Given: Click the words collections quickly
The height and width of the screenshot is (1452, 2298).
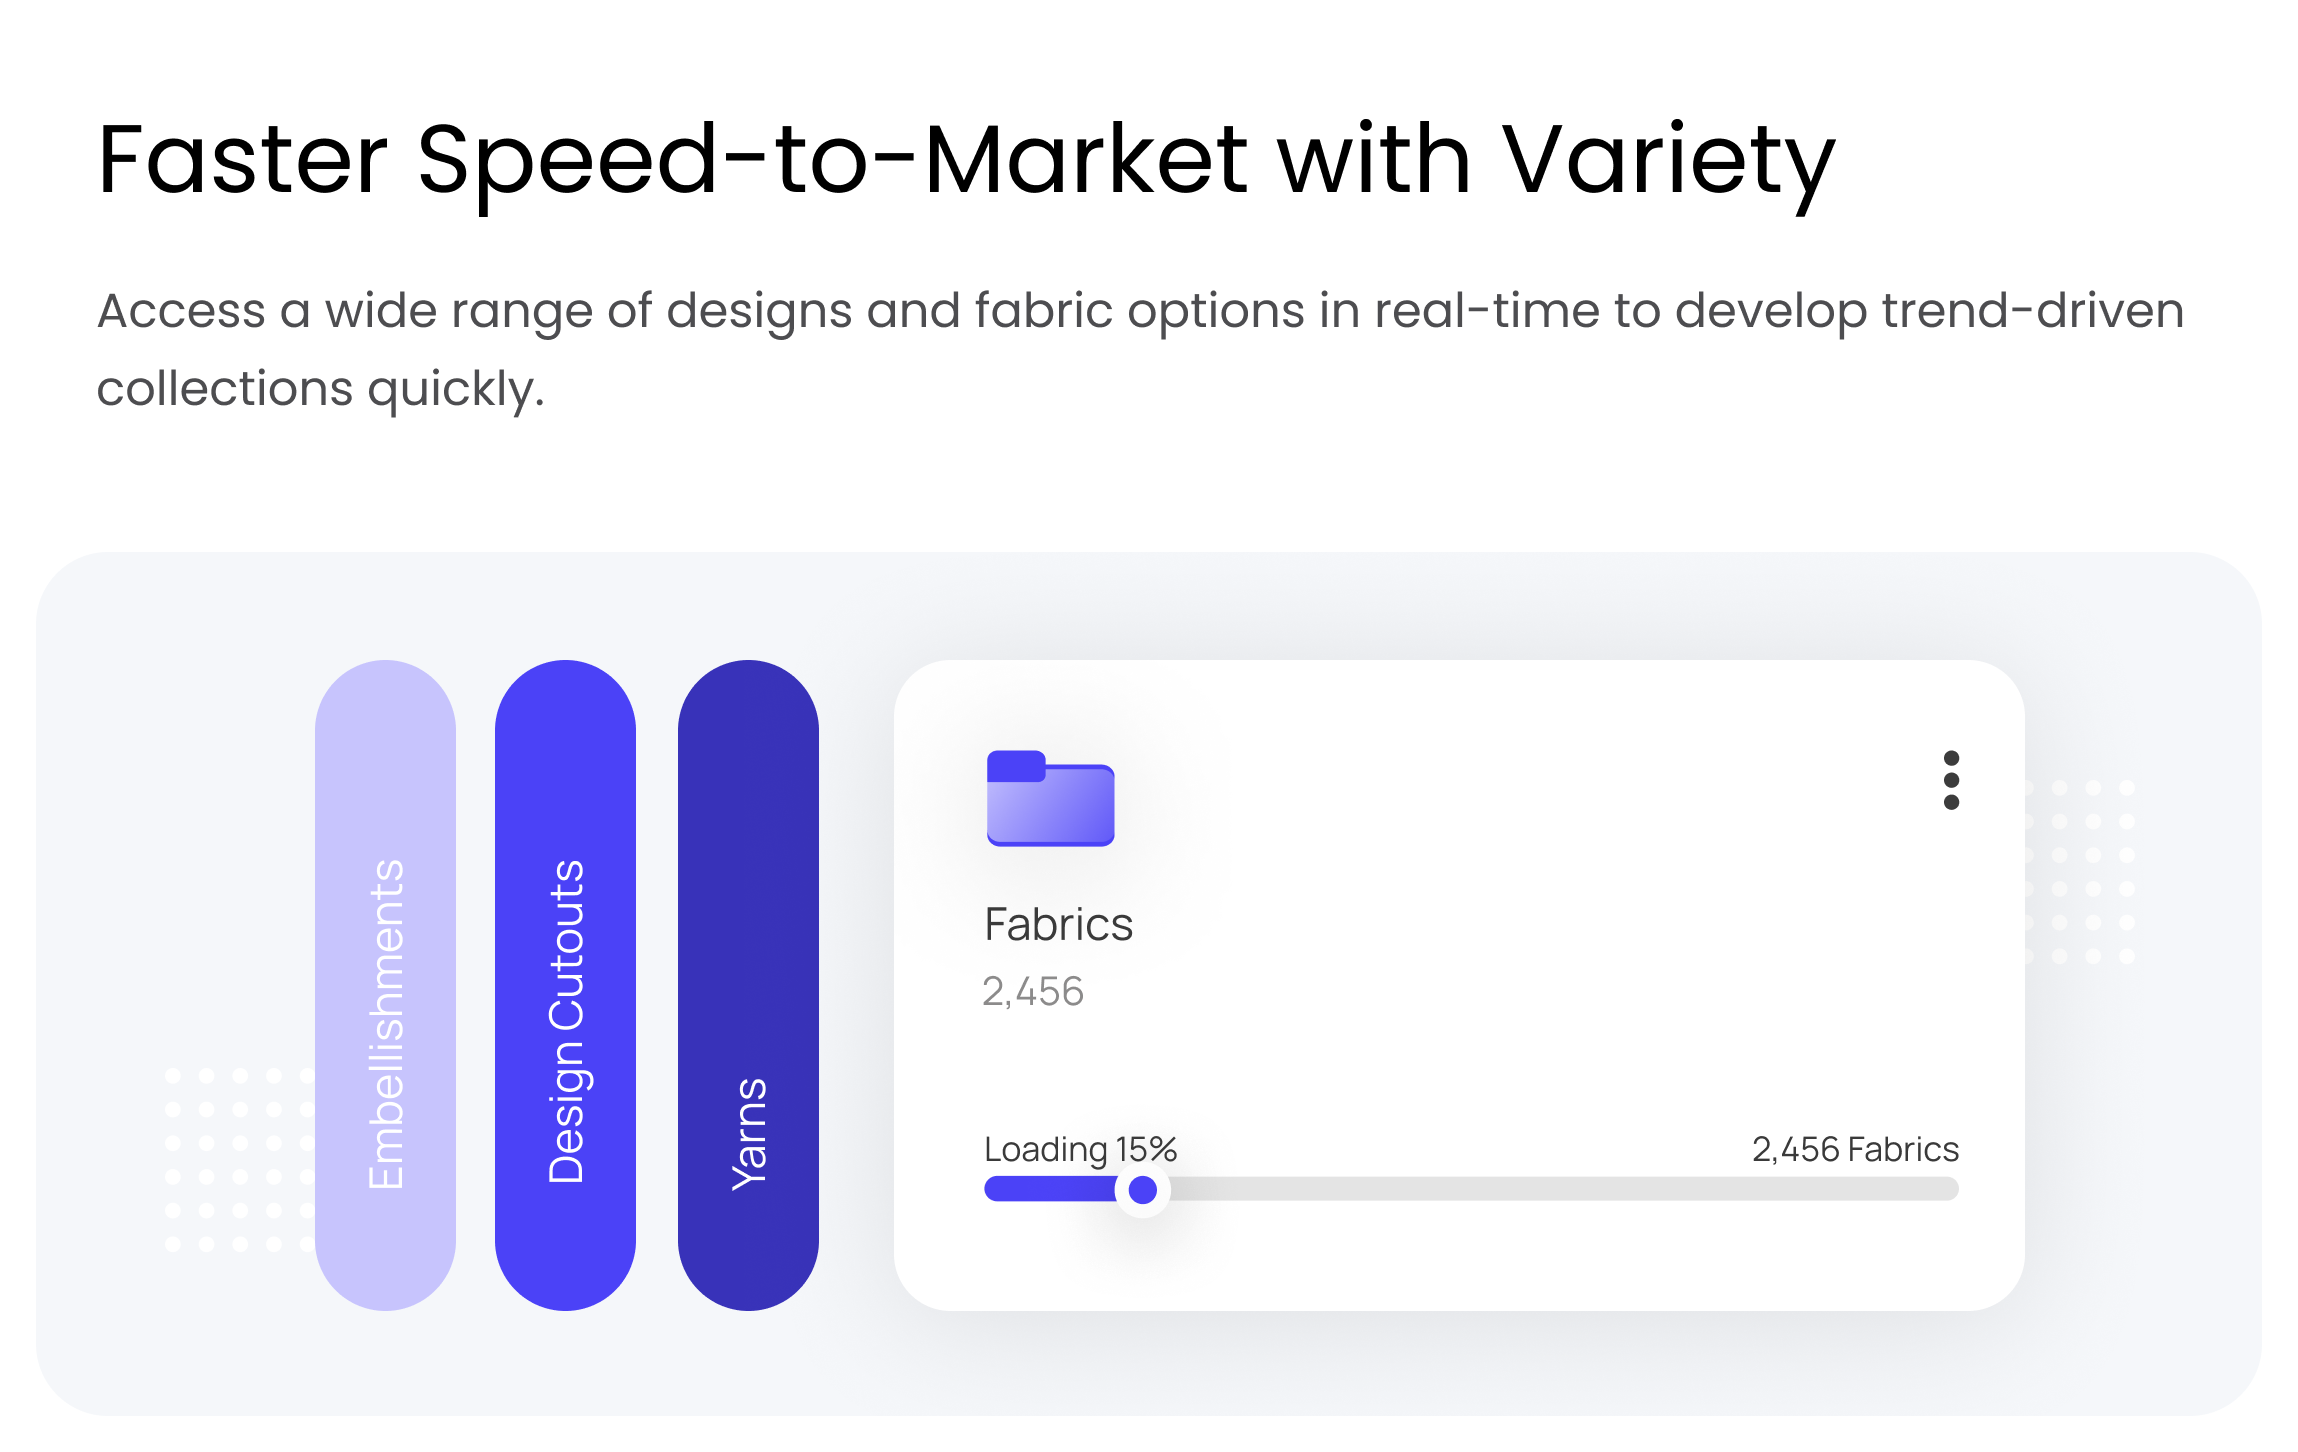Looking at the screenshot, I should 320,389.
